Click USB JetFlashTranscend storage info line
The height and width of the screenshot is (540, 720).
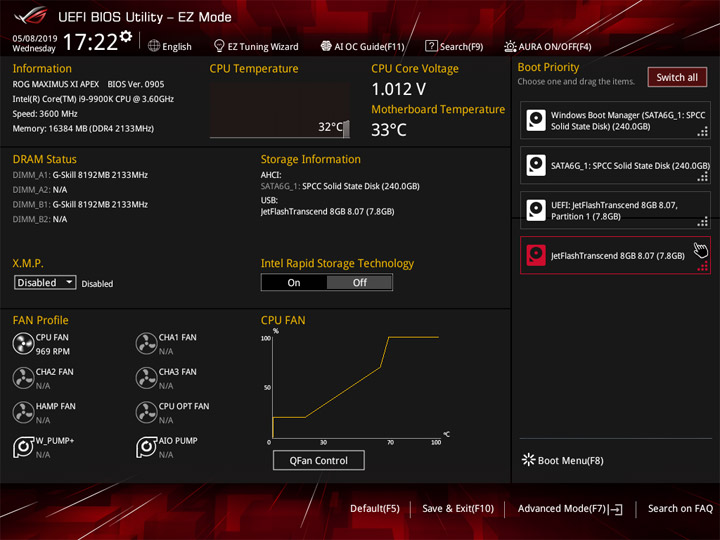pos(327,212)
